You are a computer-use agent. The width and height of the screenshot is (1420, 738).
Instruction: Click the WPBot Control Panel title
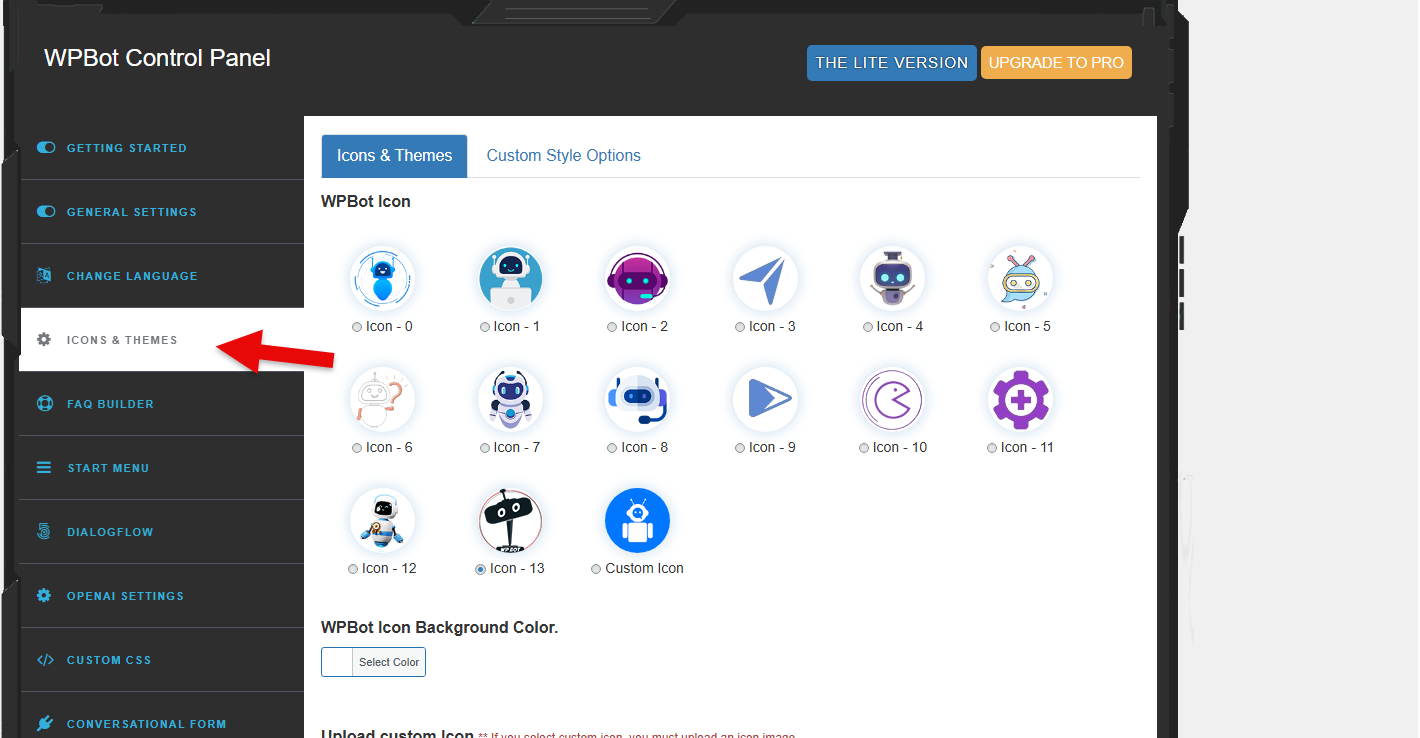click(x=157, y=58)
